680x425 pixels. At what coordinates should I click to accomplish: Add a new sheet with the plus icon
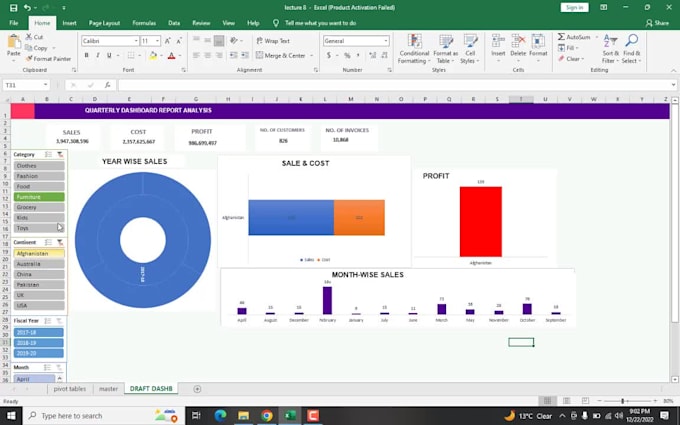(197, 389)
